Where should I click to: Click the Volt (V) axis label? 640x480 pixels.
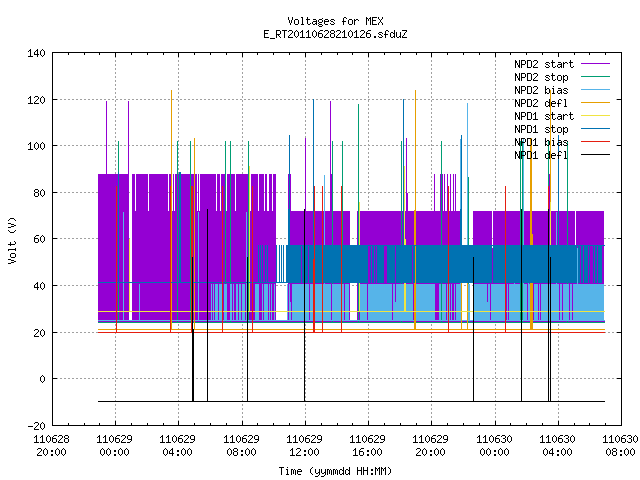(12, 240)
